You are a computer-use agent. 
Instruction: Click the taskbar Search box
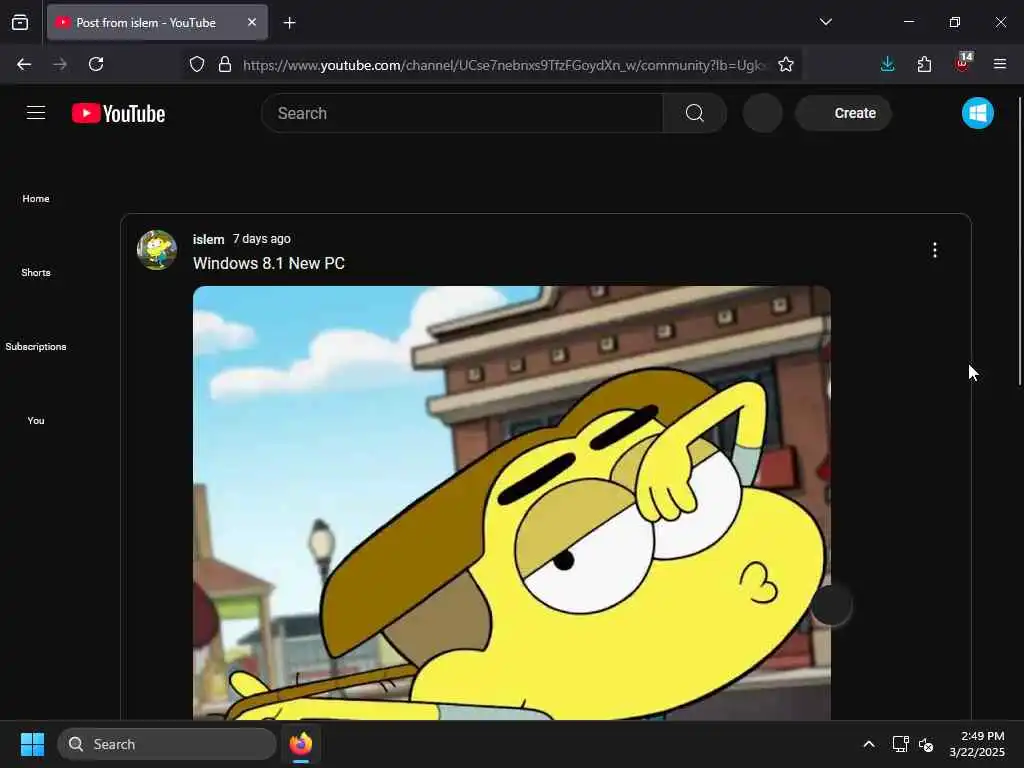167,744
